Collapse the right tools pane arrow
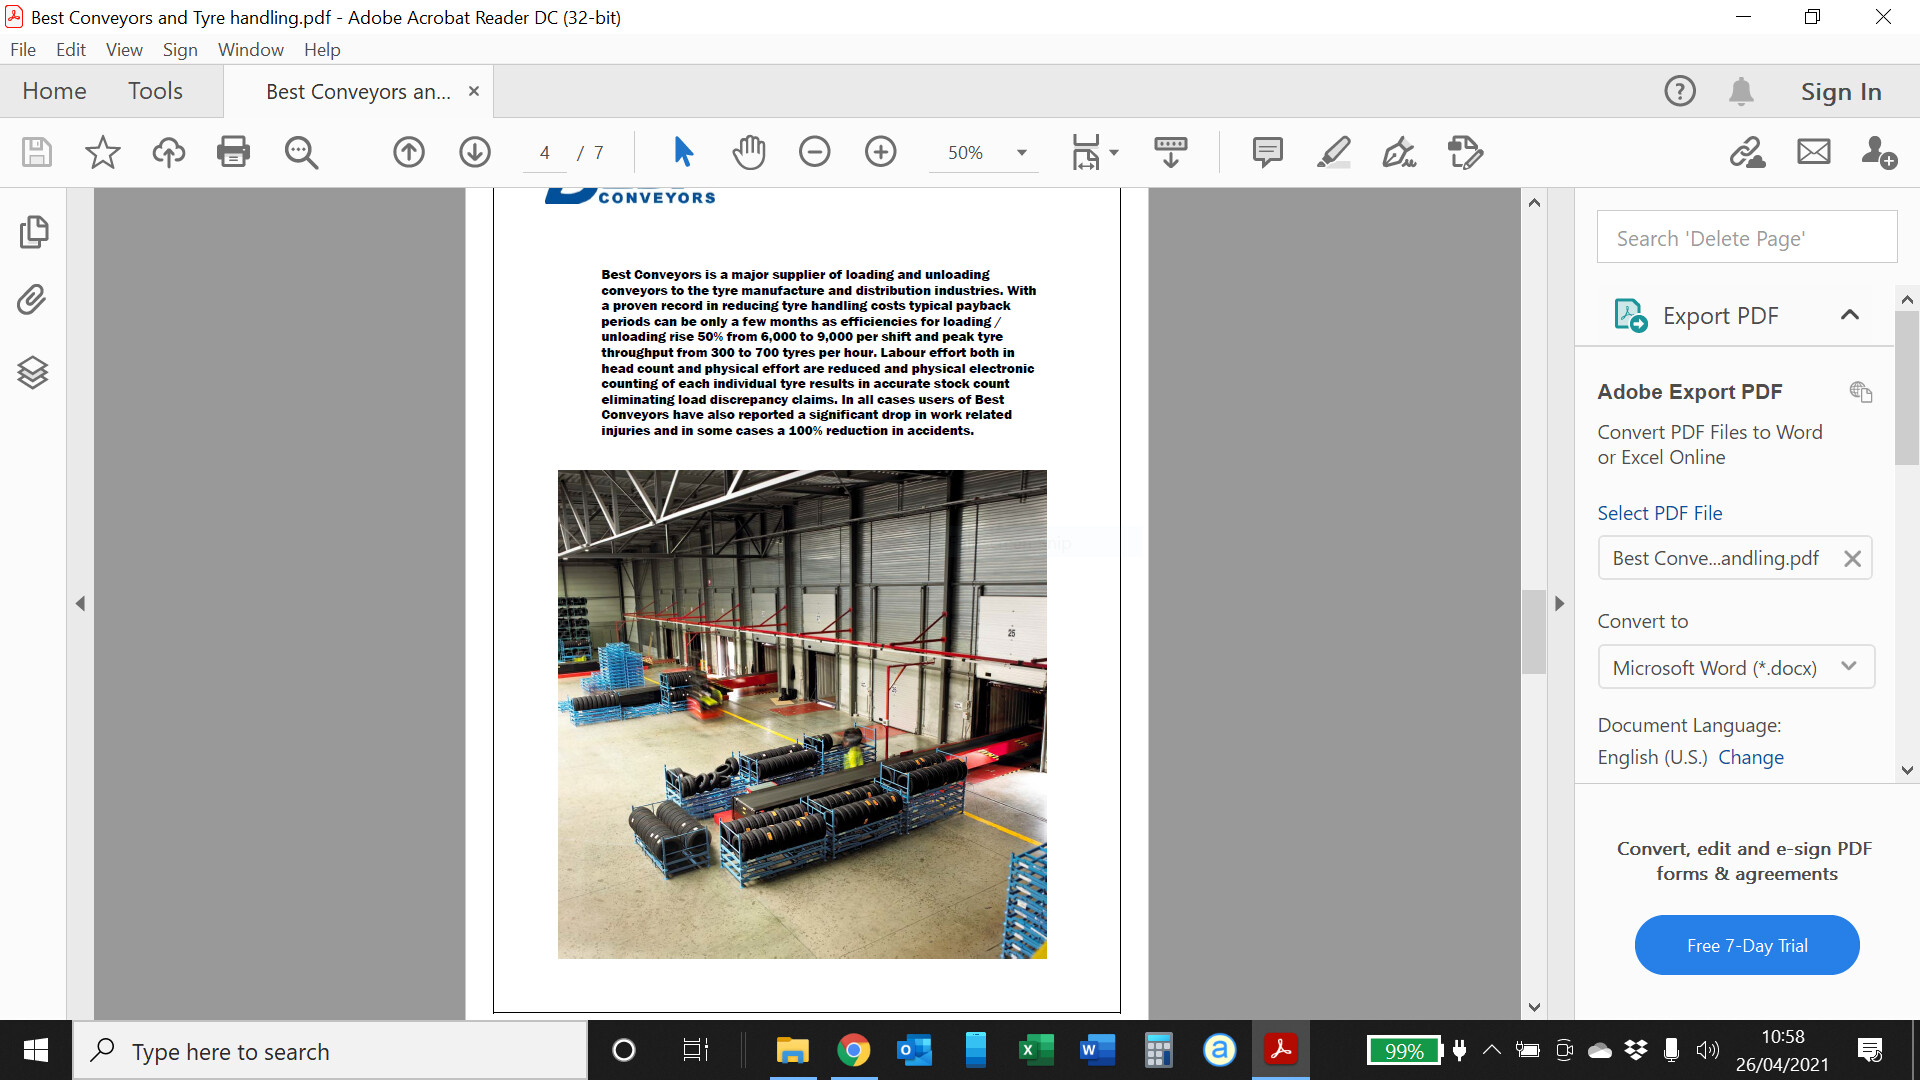1920x1080 pixels. 1559,604
